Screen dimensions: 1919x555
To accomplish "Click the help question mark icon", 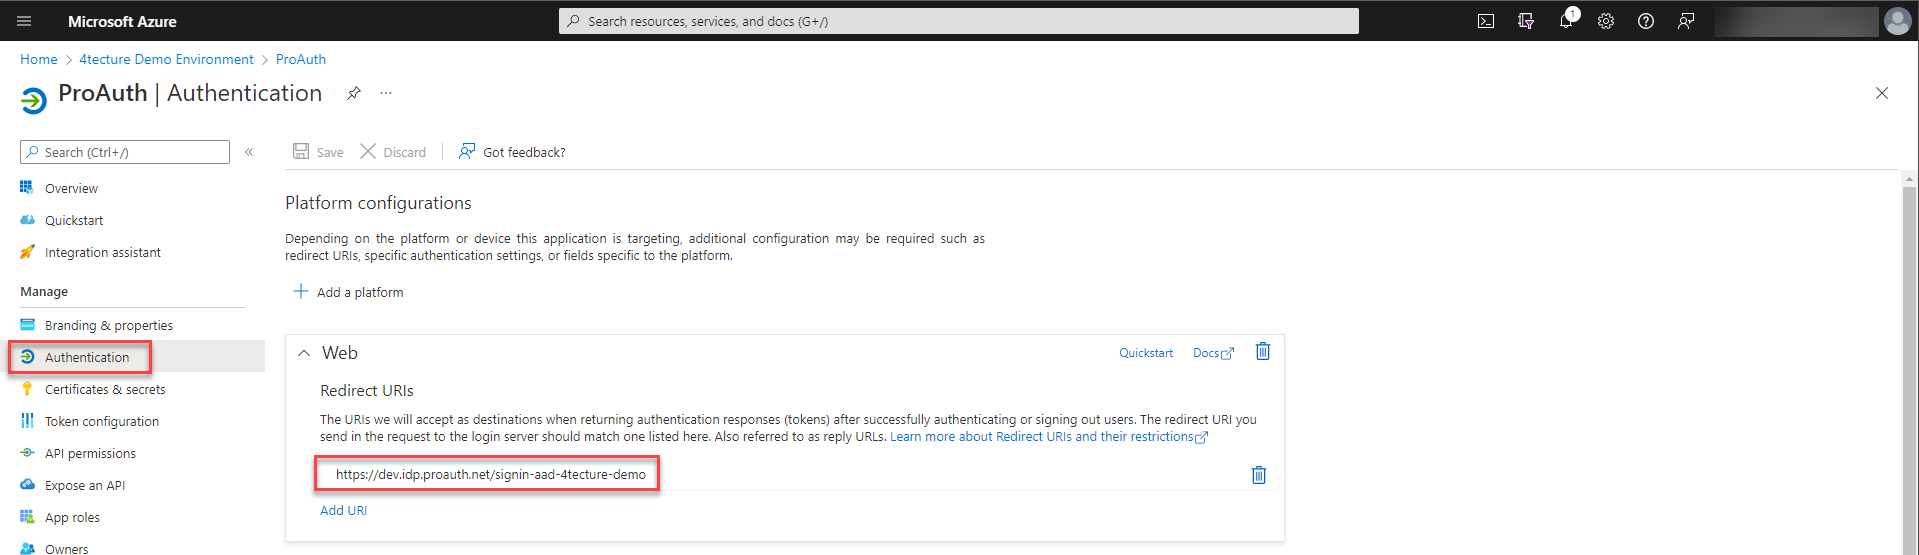I will click(1646, 21).
